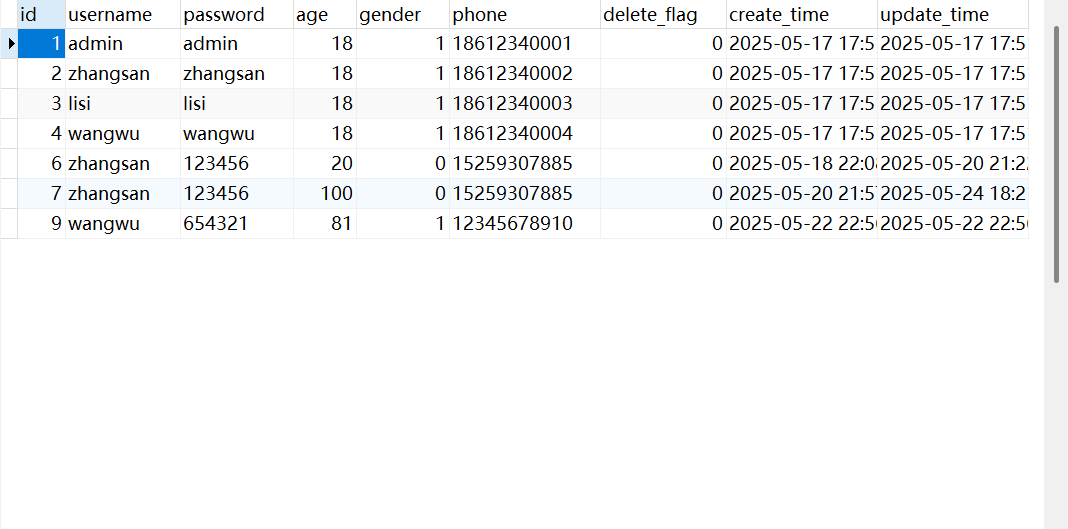1068x529 pixels.
Task: Click gender value in row id 9
Action: pyautogui.click(x=403, y=223)
